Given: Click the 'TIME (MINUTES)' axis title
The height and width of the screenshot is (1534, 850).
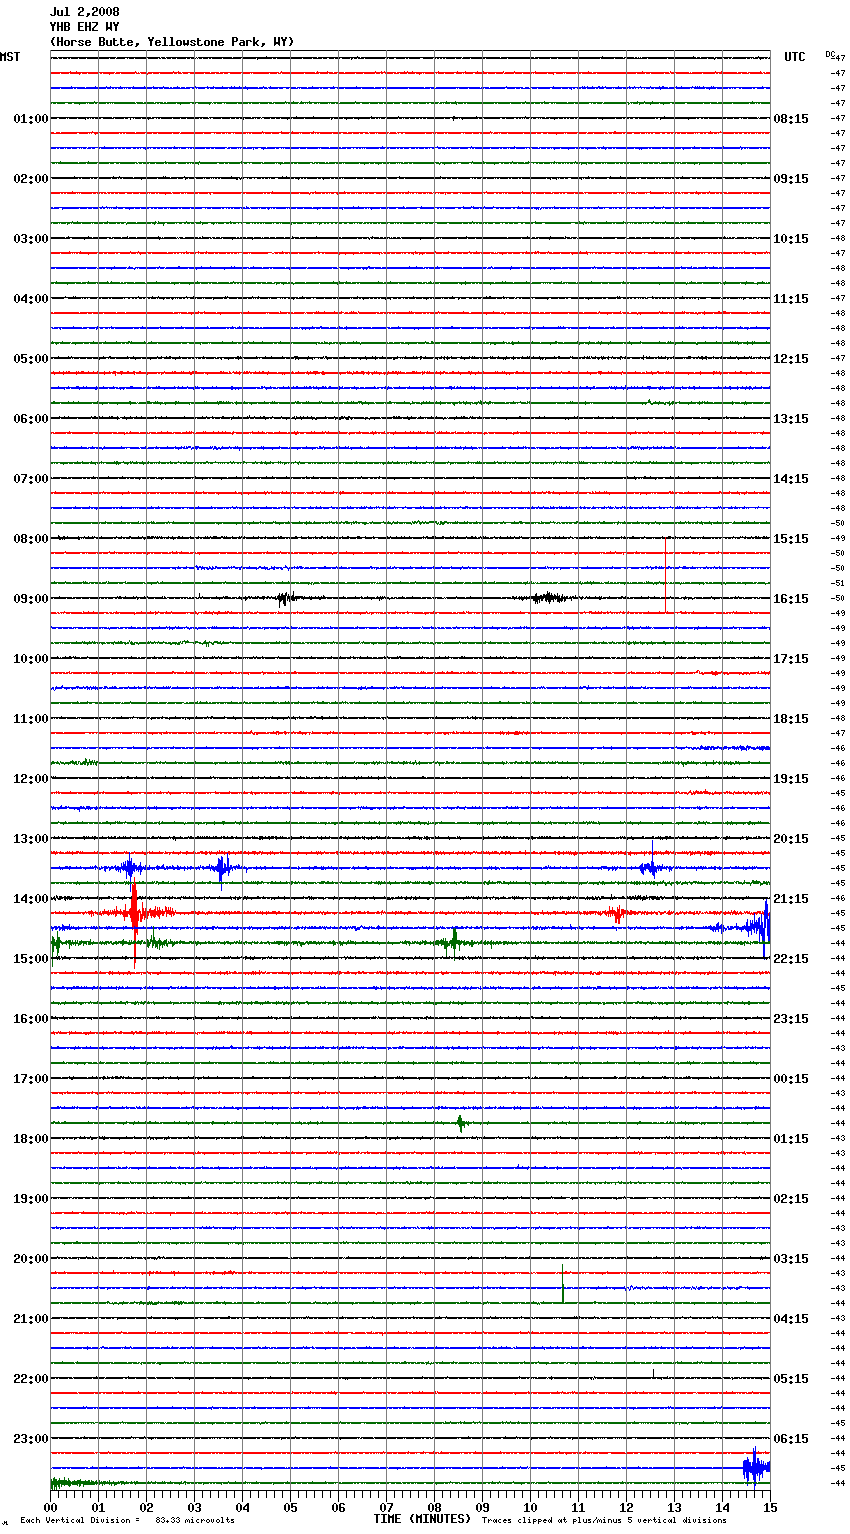Looking at the screenshot, I should click(422, 1519).
